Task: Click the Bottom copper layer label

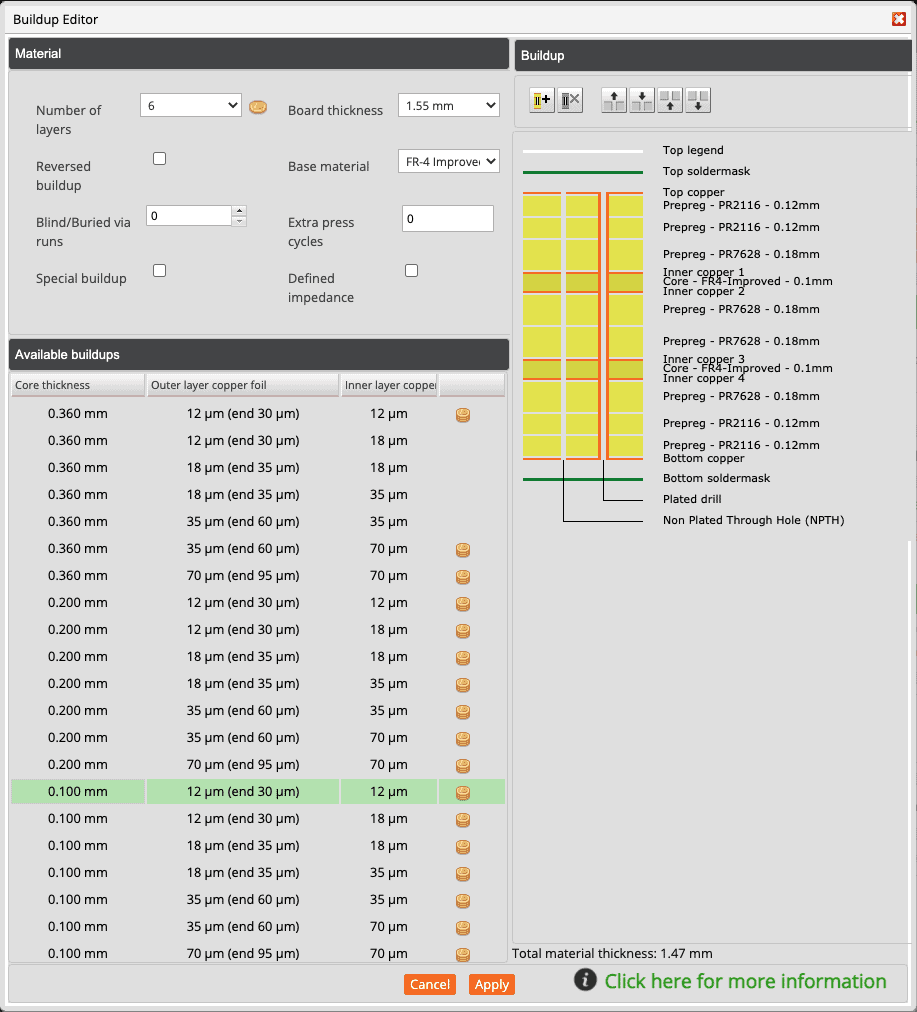Action: [x=703, y=458]
